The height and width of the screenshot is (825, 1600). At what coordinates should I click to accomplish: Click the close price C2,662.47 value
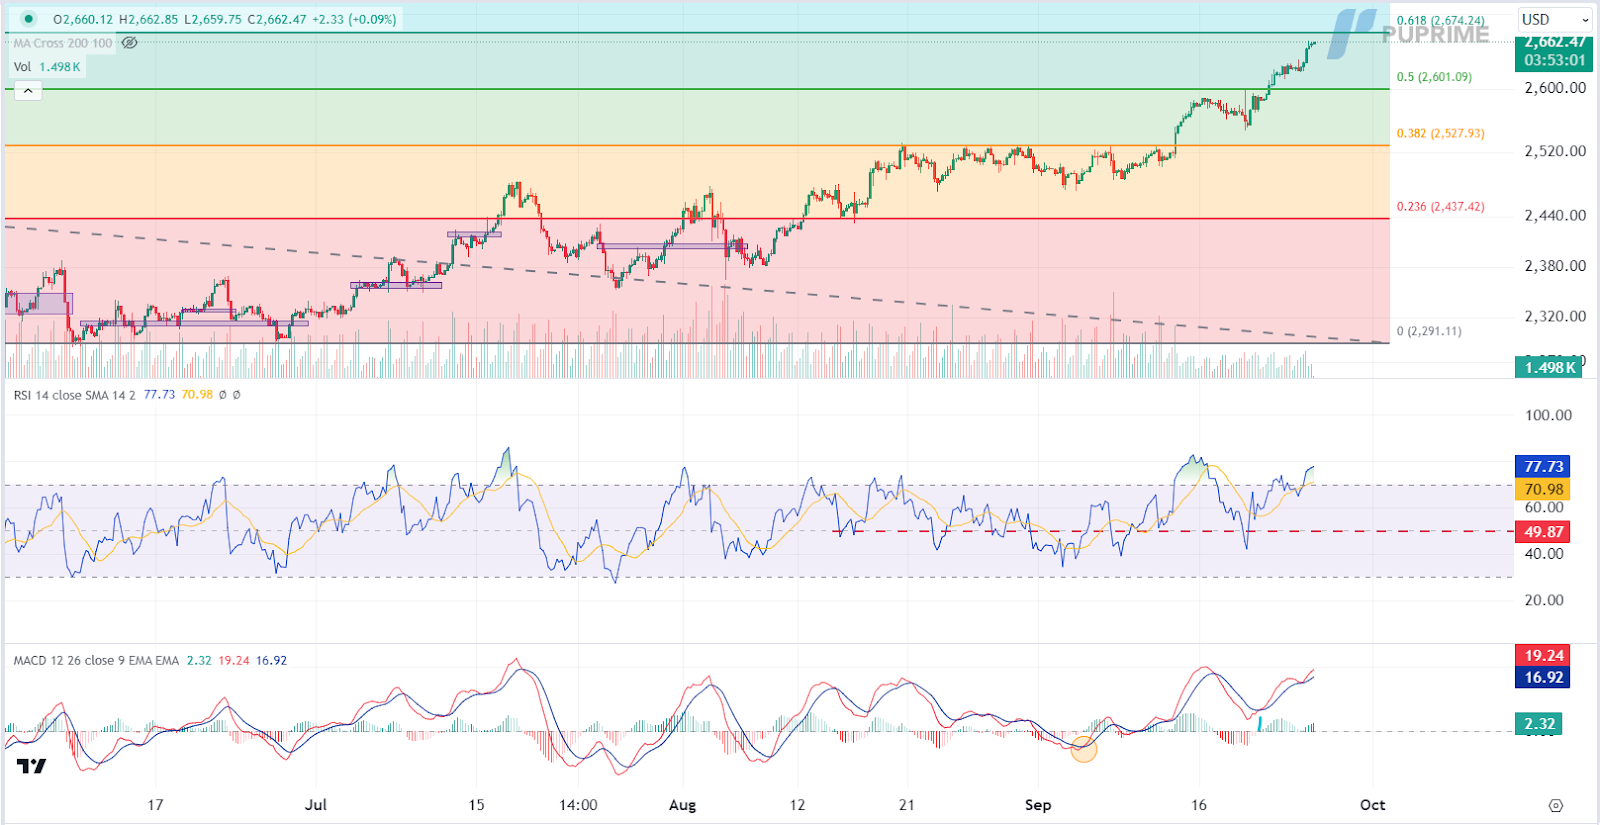pos(278,19)
